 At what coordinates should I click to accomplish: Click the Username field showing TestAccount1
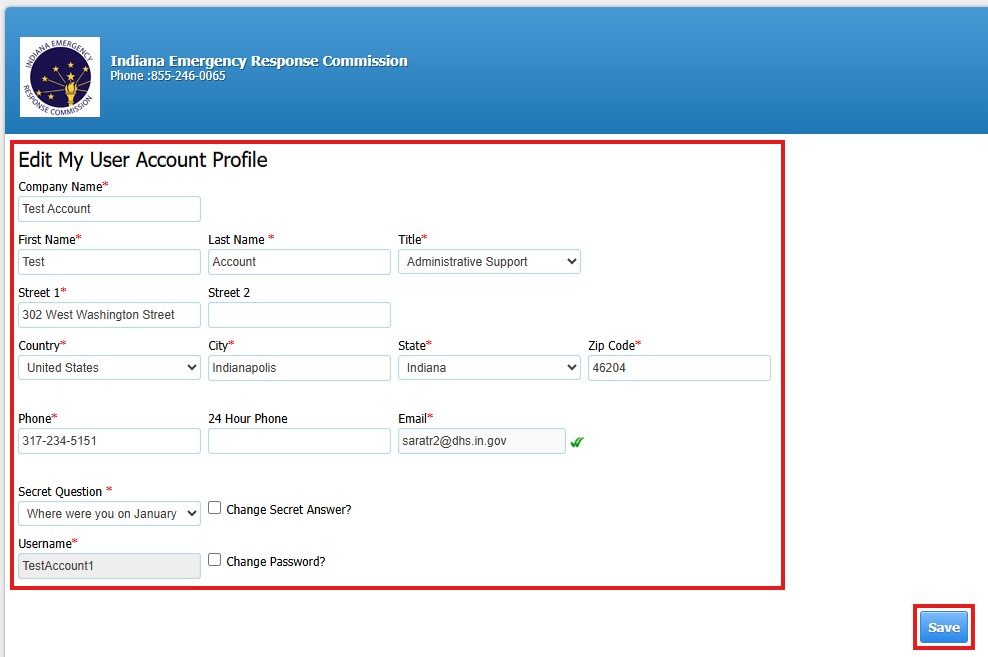(x=108, y=565)
